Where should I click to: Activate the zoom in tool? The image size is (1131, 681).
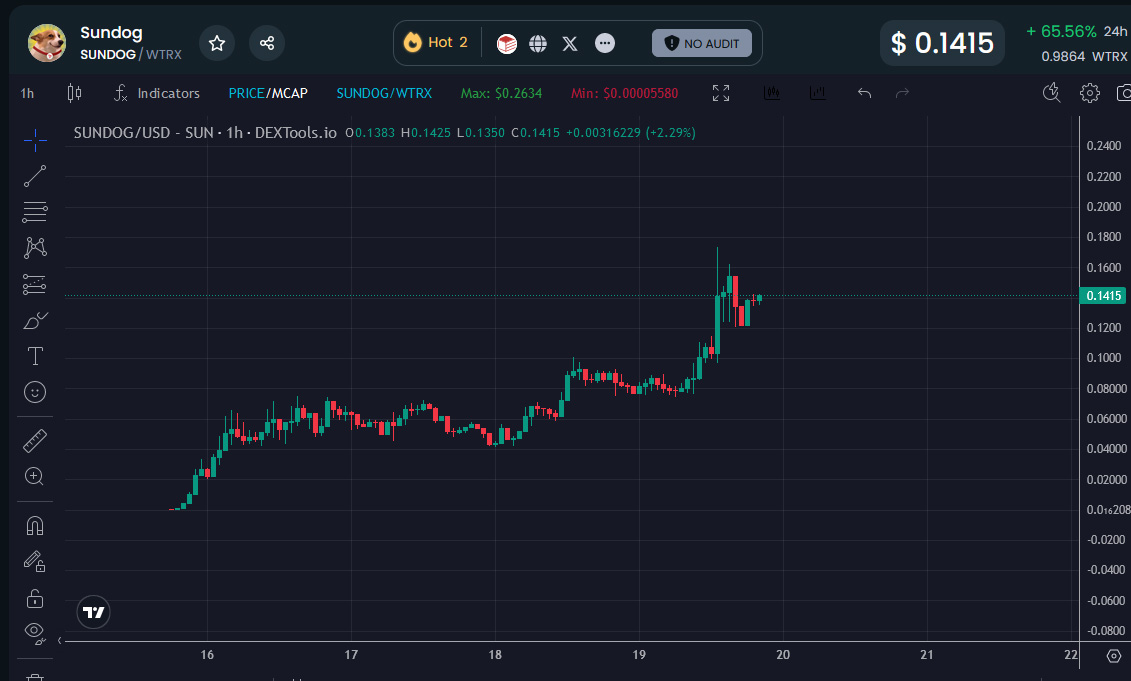[35, 476]
